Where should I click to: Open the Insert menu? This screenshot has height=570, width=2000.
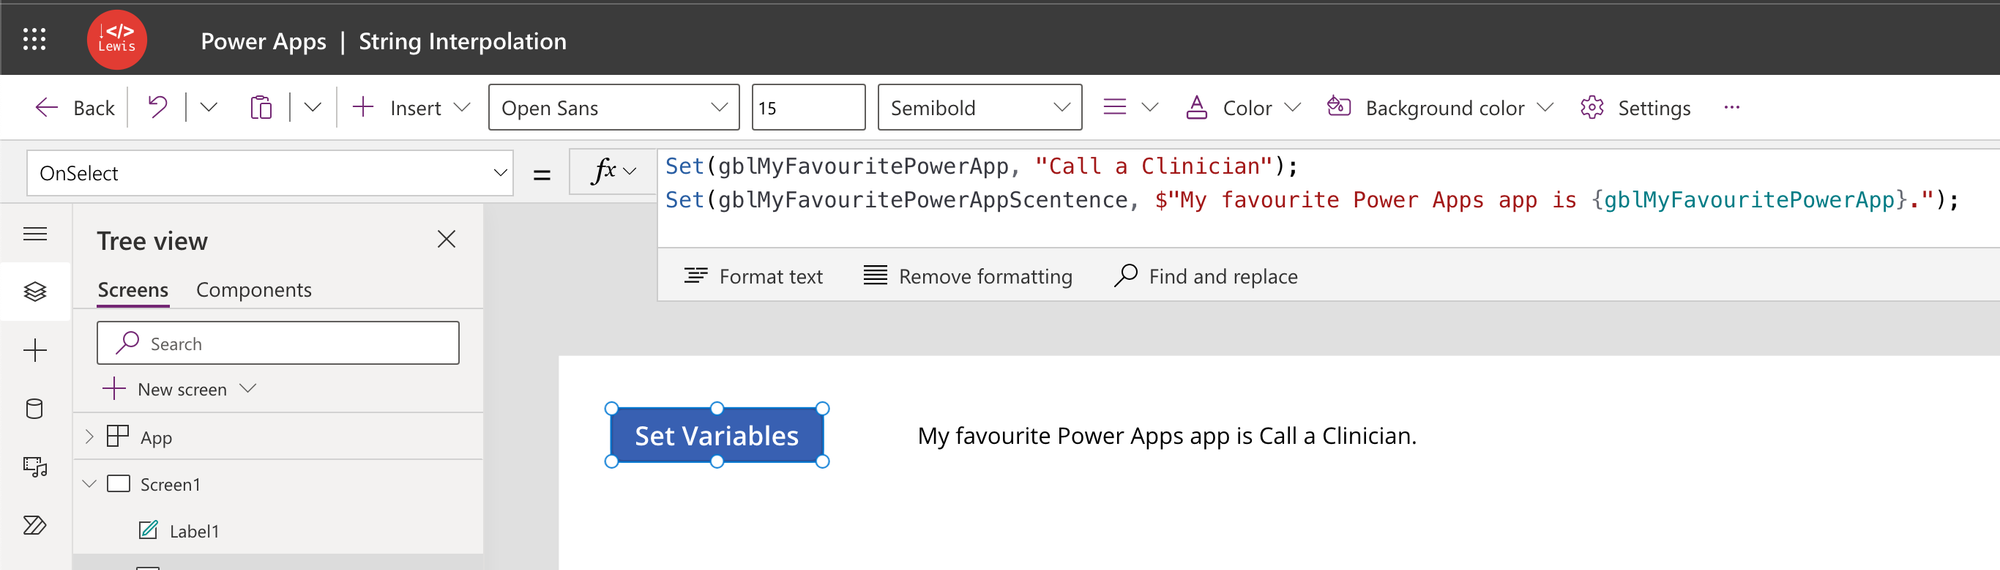[411, 108]
